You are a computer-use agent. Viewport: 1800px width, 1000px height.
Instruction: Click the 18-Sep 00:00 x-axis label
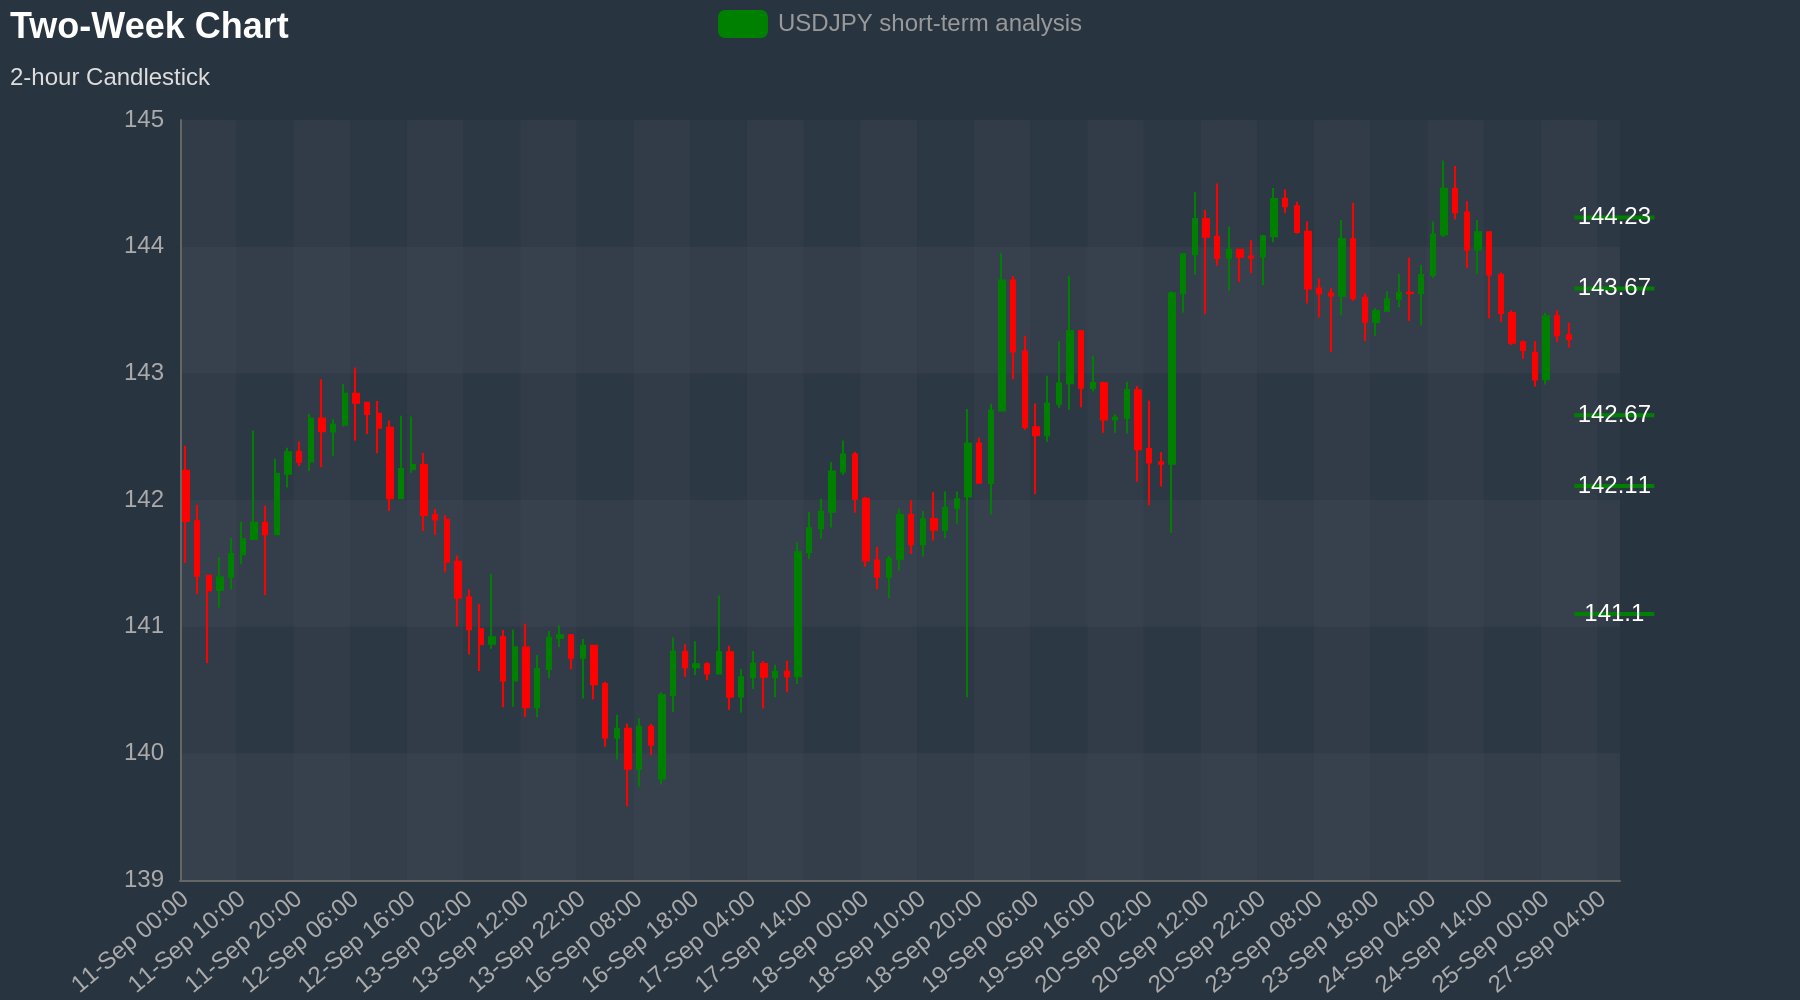(812, 941)
